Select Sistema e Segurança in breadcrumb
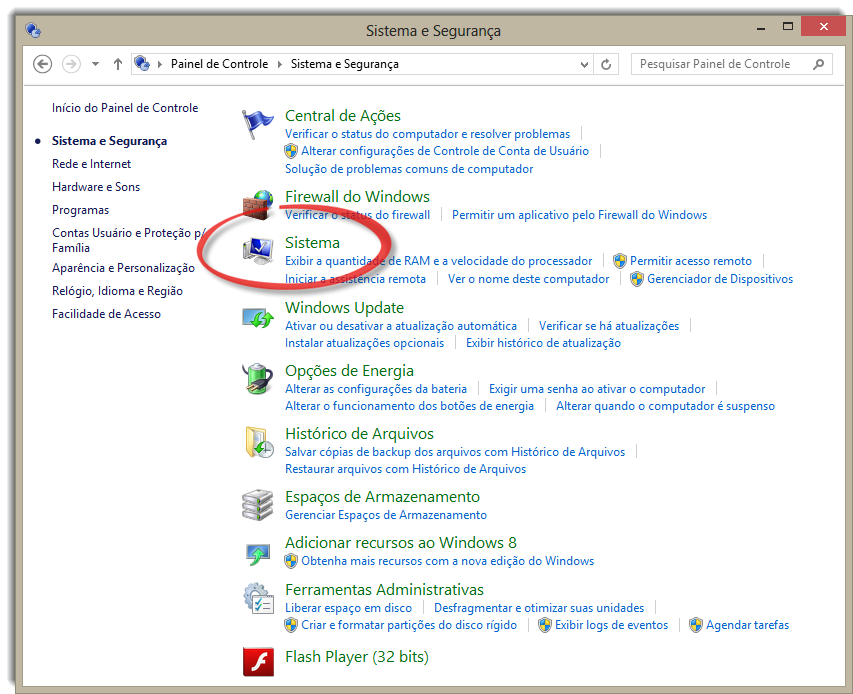Viewport: 853px width, 694px height. [344, 64]
